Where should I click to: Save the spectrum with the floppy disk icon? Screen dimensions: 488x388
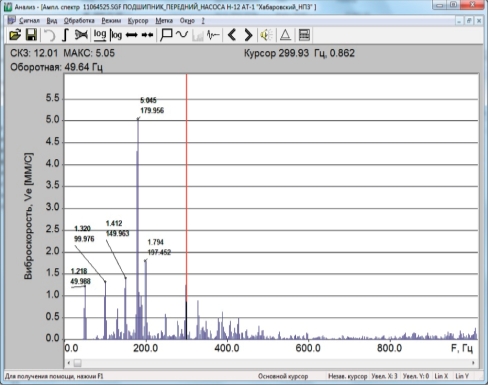31,35
